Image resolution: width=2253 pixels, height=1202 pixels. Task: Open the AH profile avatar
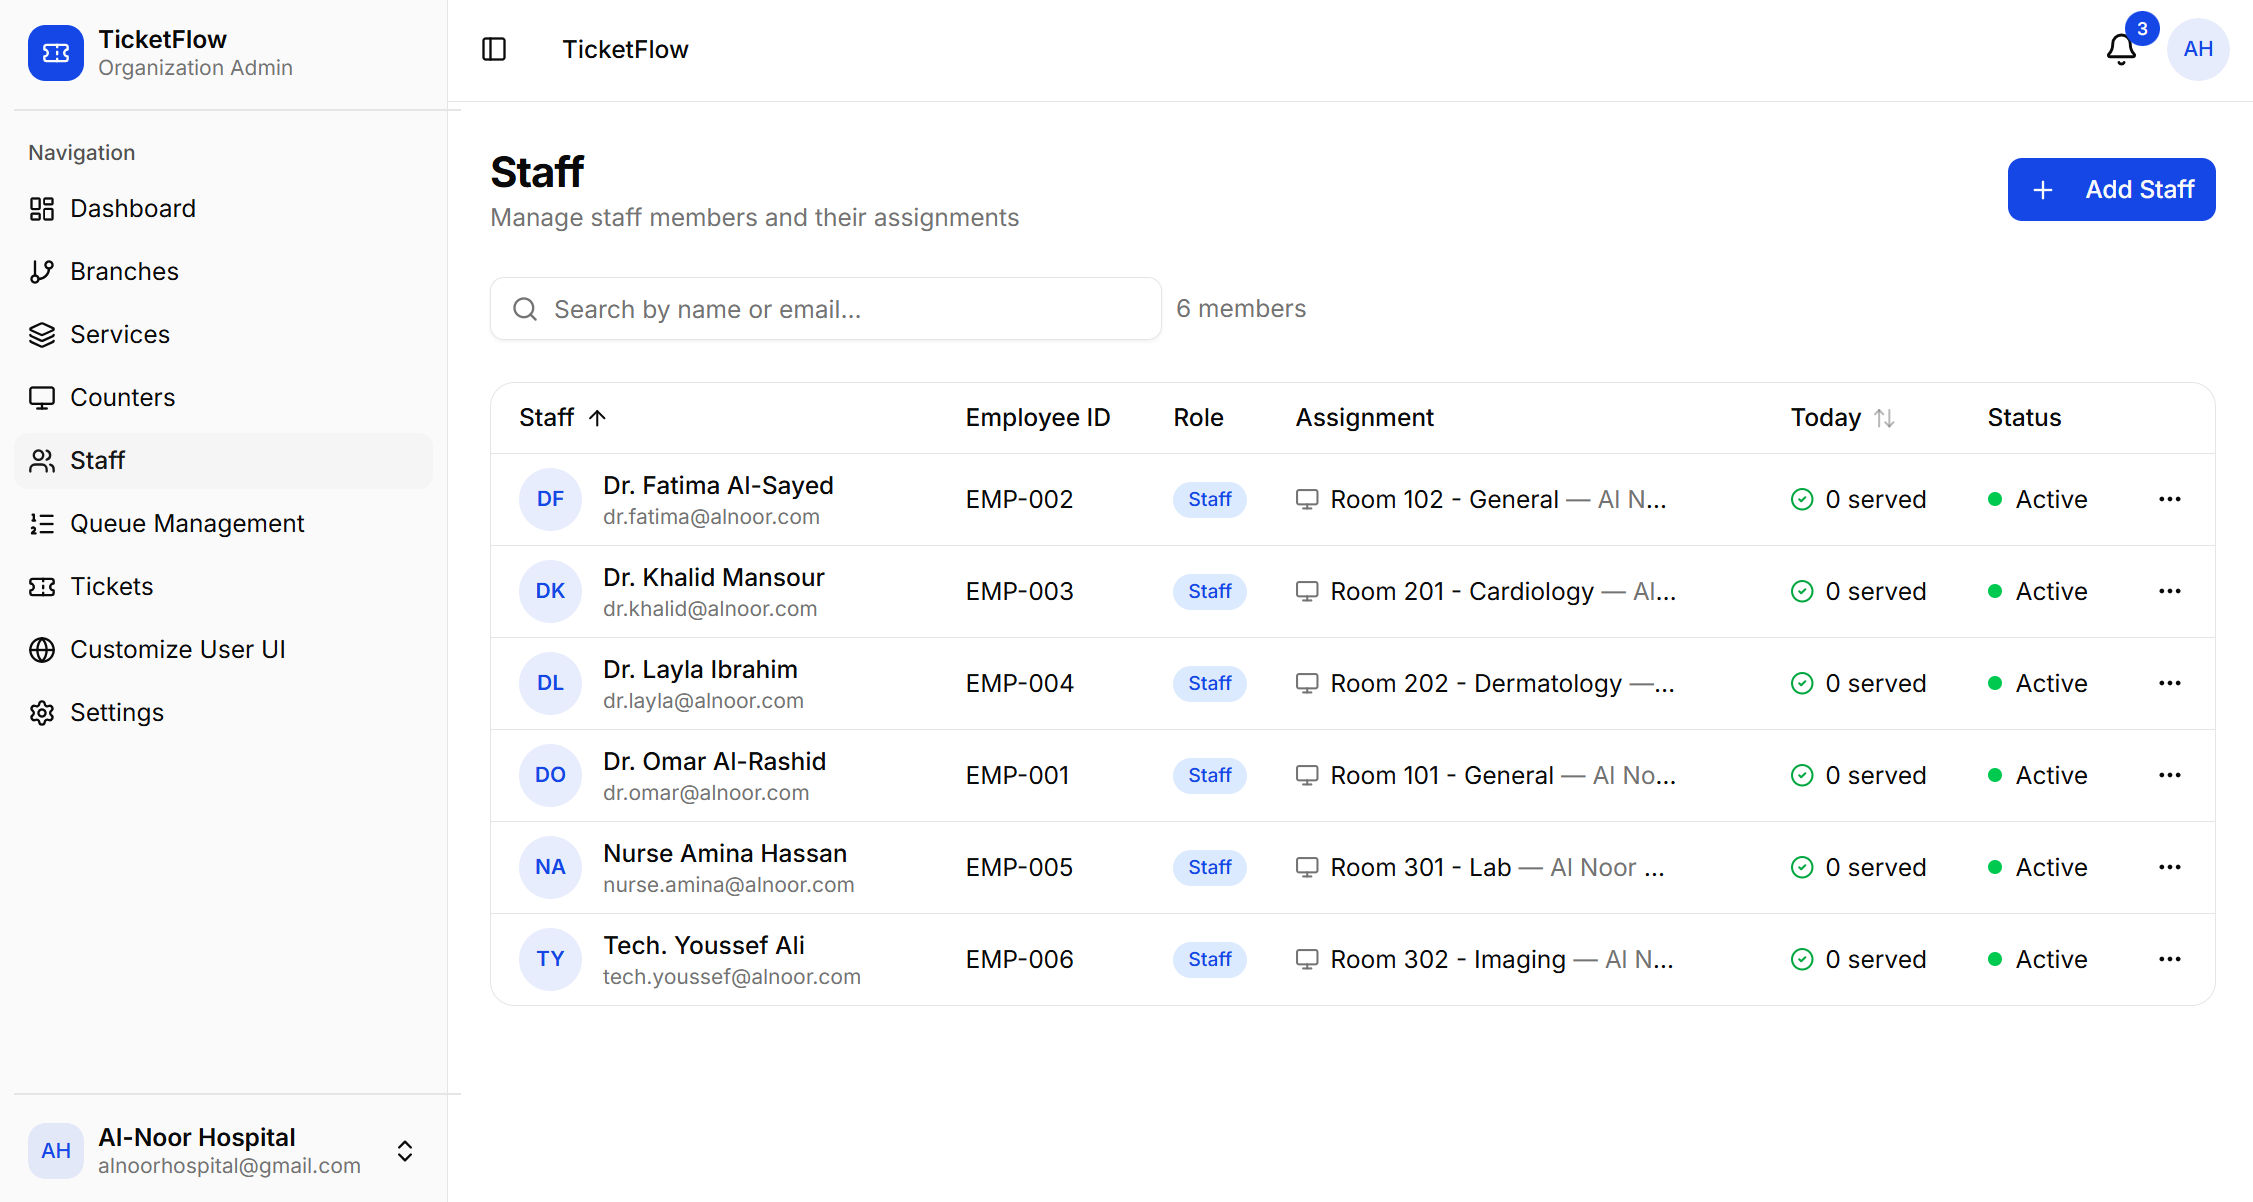pos(2197,48)
